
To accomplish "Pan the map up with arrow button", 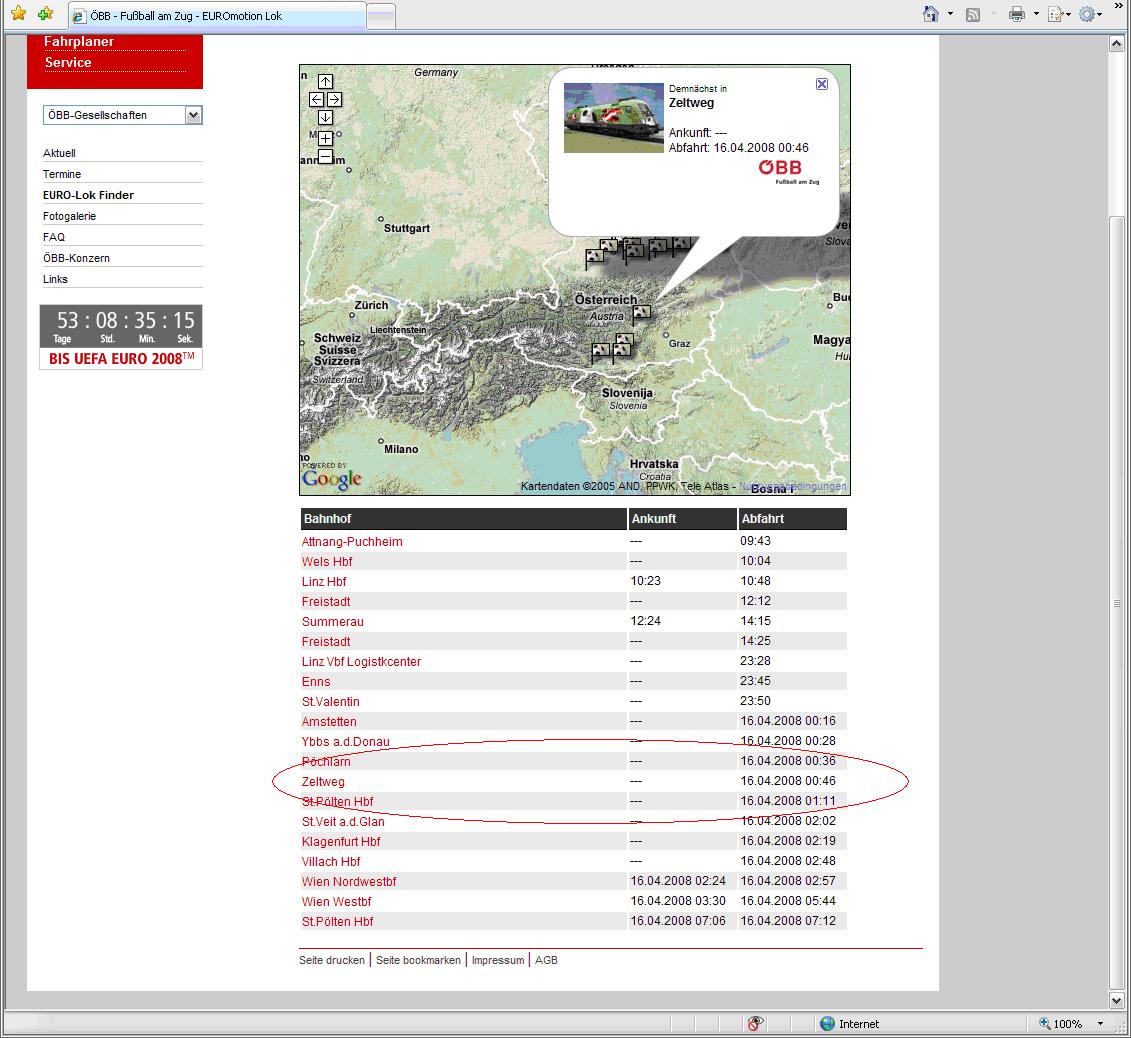I will 325,82.
